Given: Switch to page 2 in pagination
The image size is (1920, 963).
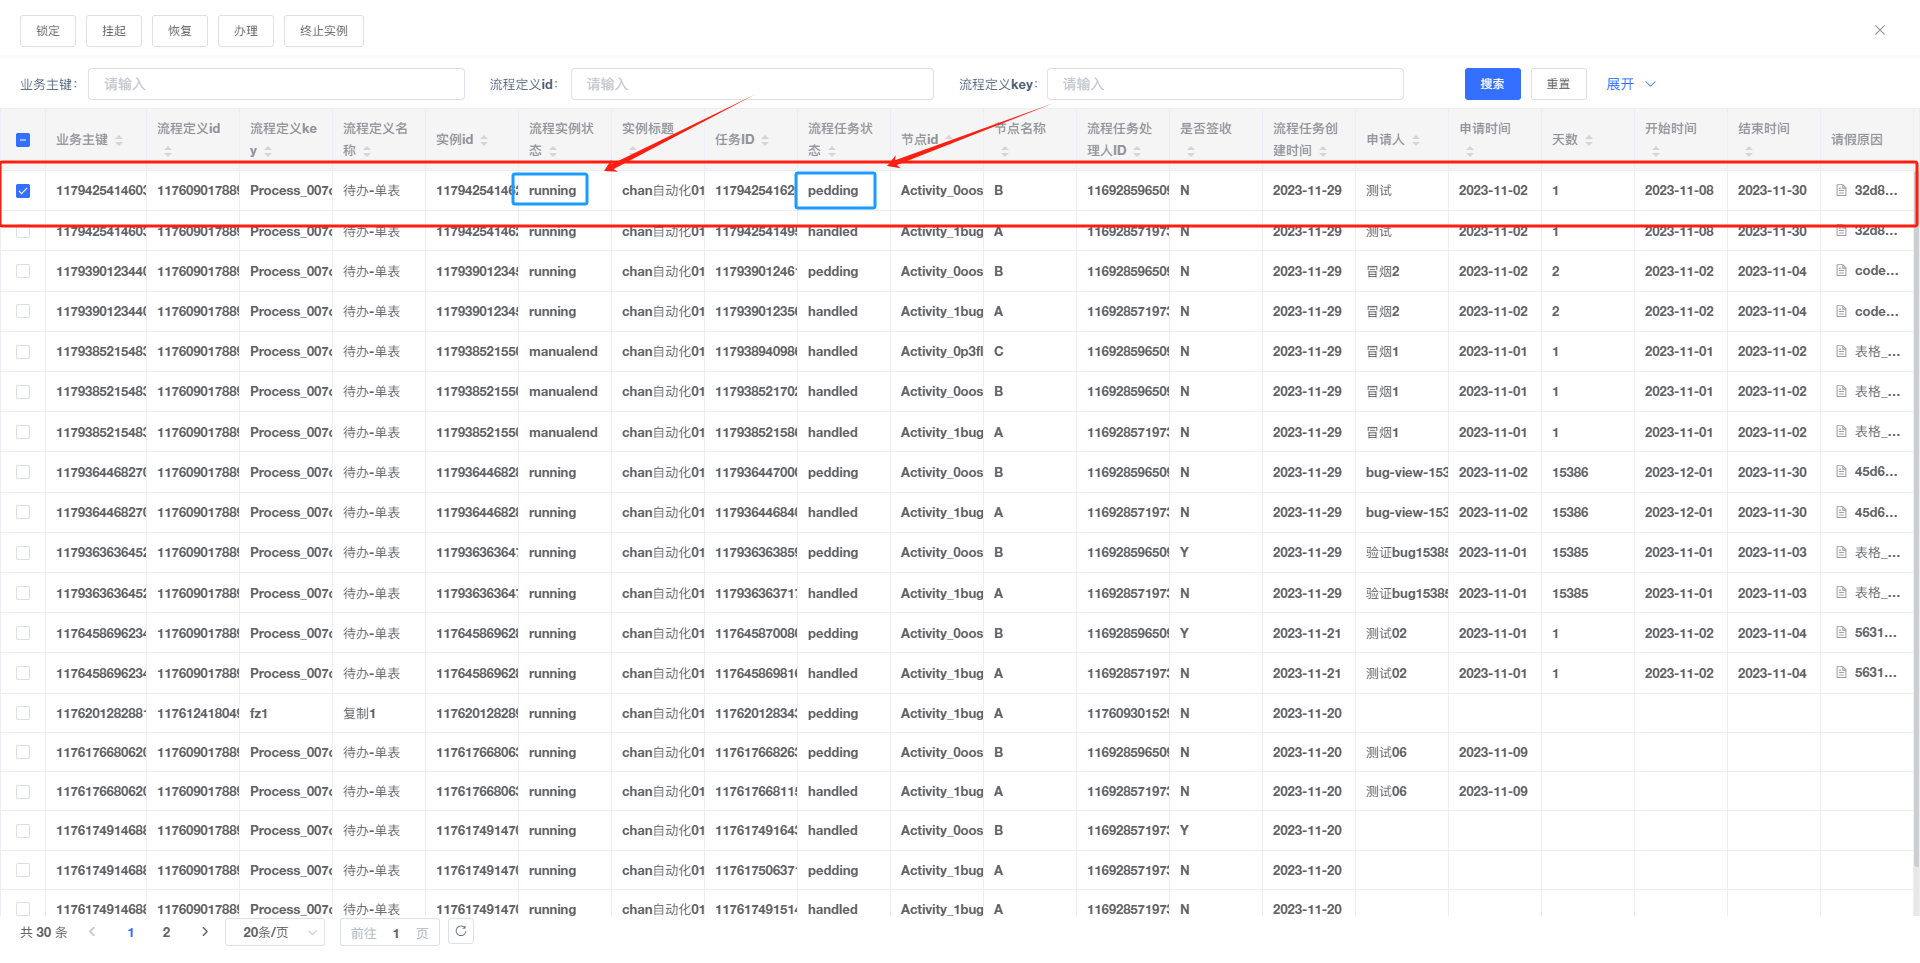Looking at the screenshot, I should 166,932.
